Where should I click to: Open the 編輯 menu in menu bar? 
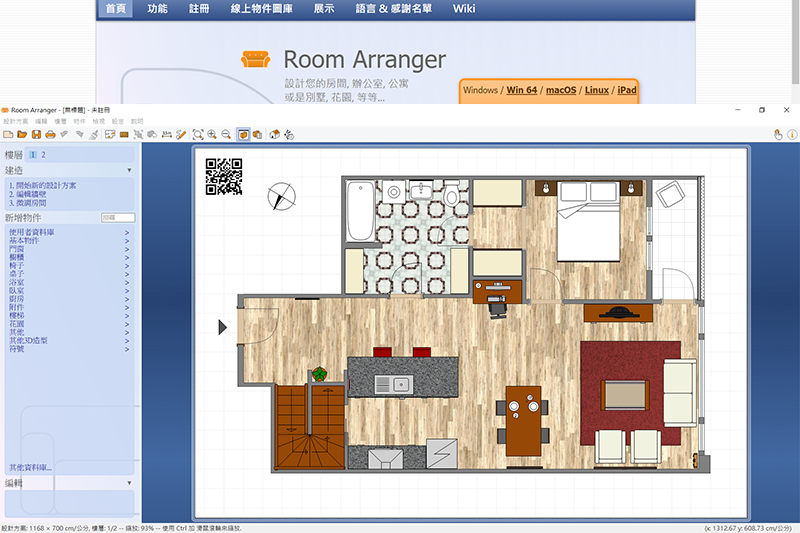tap(41, 121)
